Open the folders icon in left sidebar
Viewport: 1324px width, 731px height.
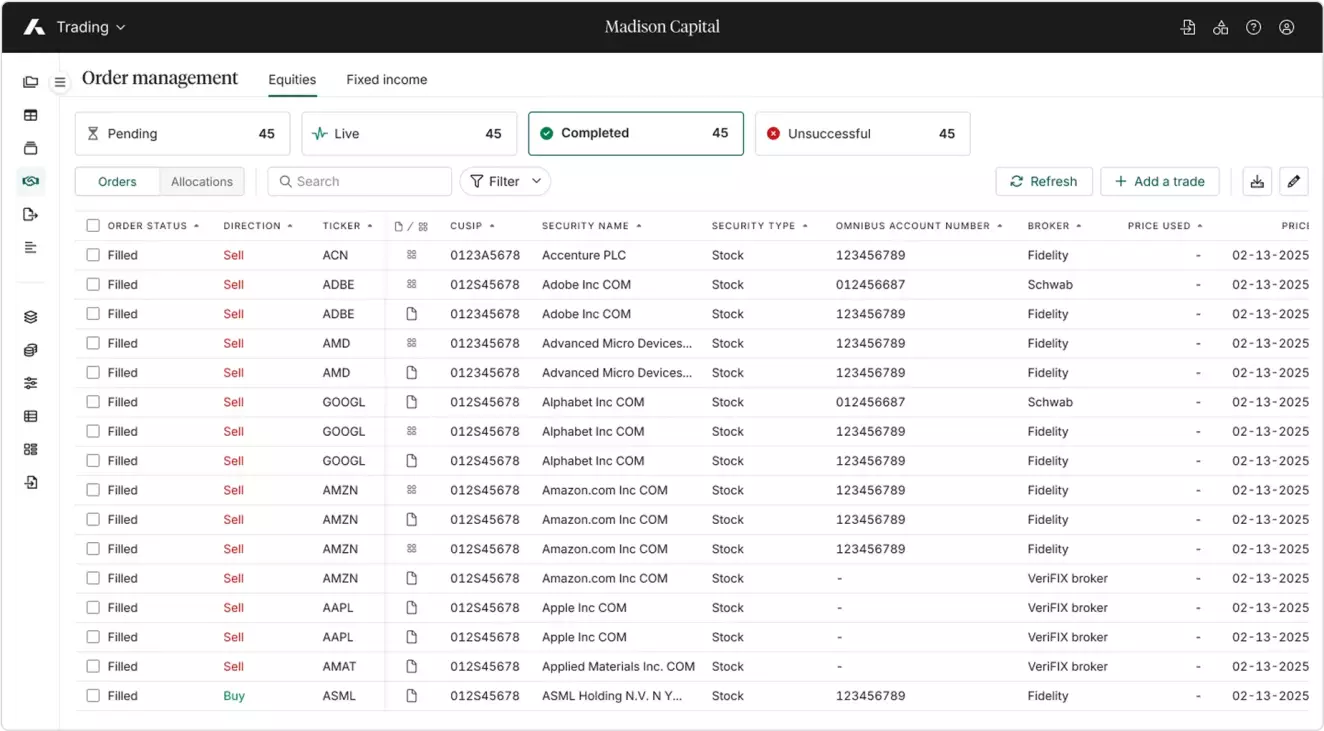31,82
